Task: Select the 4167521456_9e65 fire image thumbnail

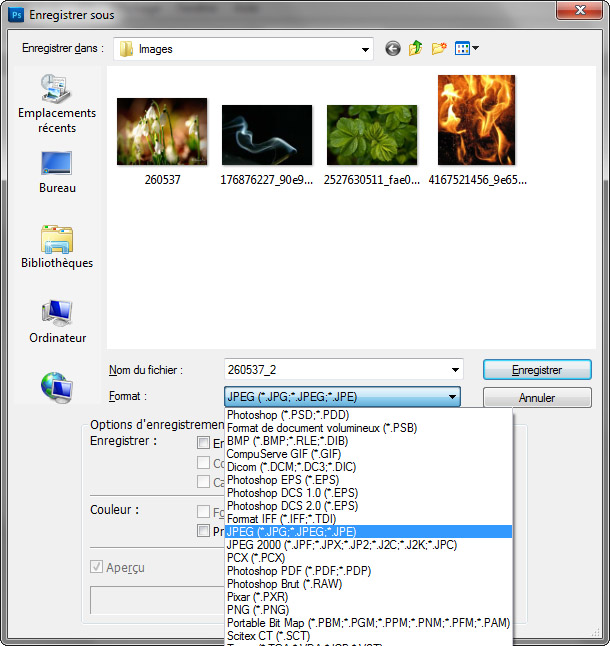Action: point(476,120)
